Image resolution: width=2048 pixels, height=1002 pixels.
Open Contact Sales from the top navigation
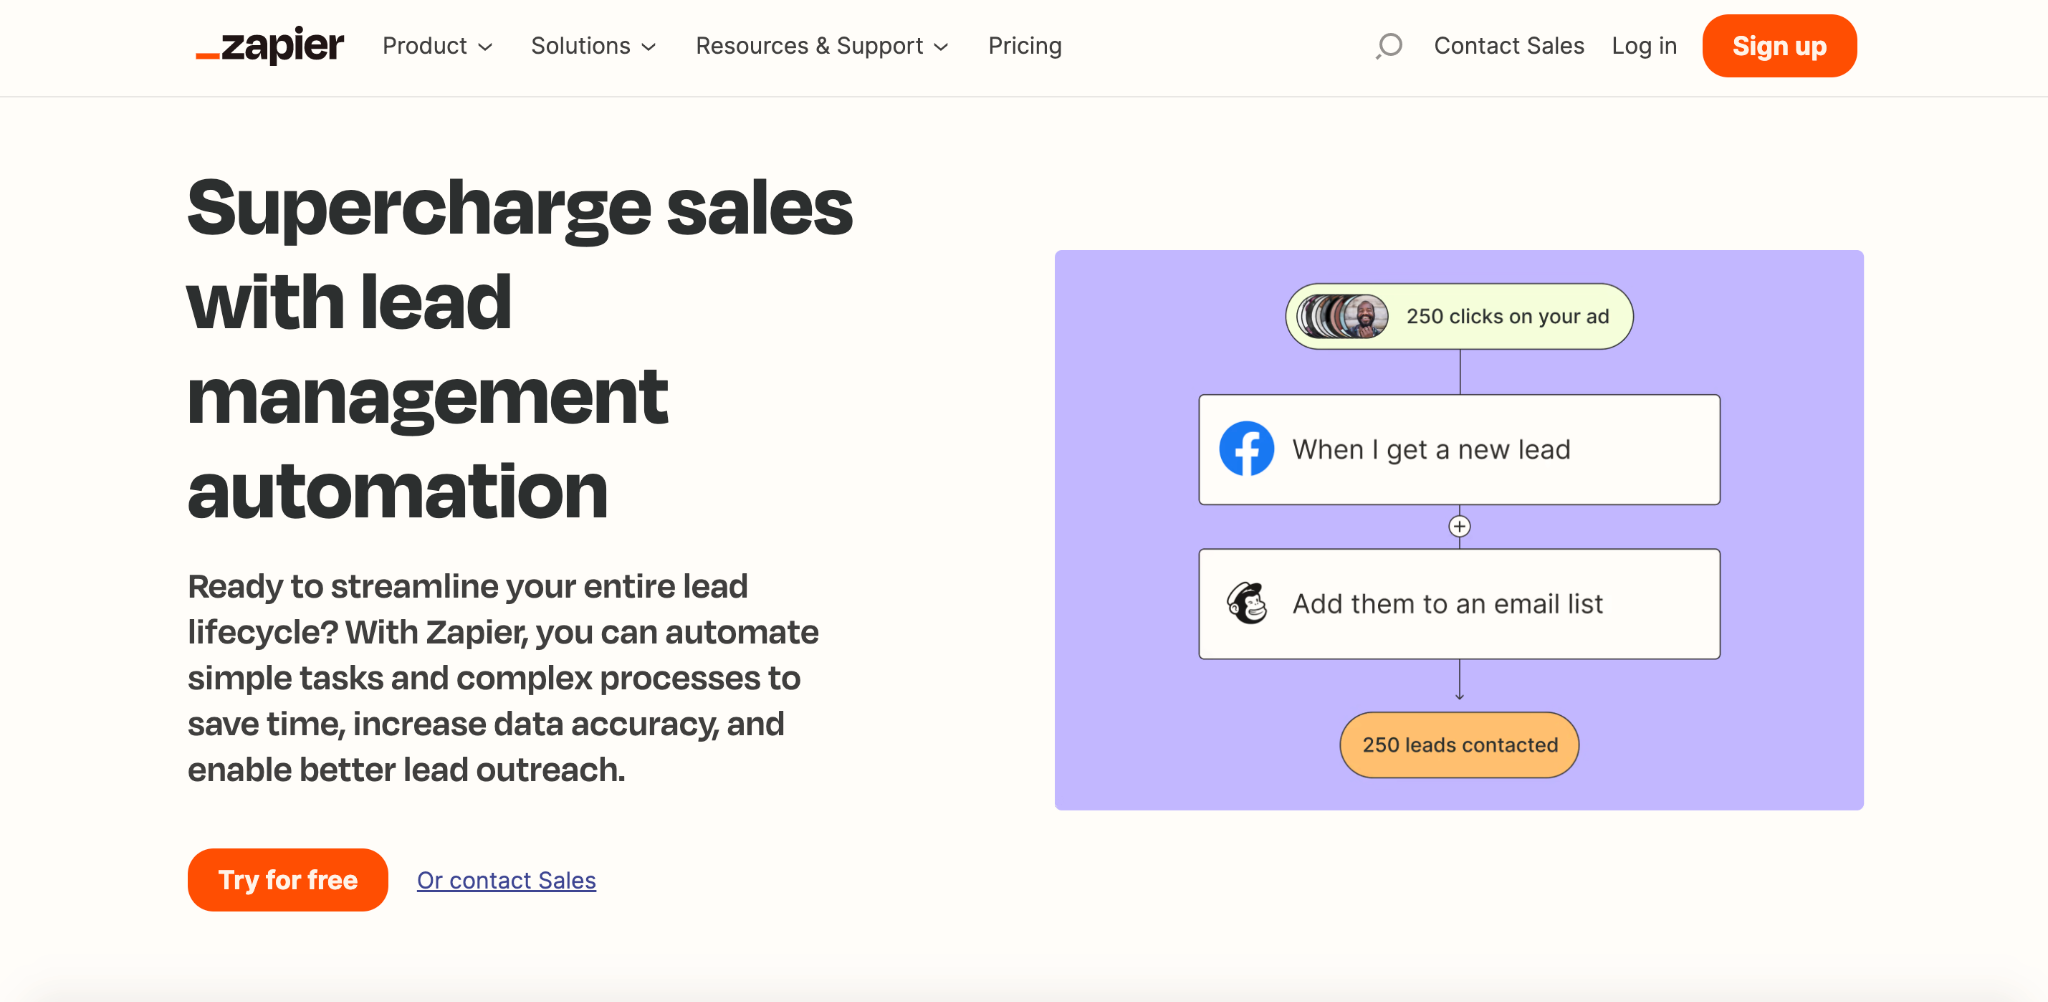click(x=1509, y=46)
